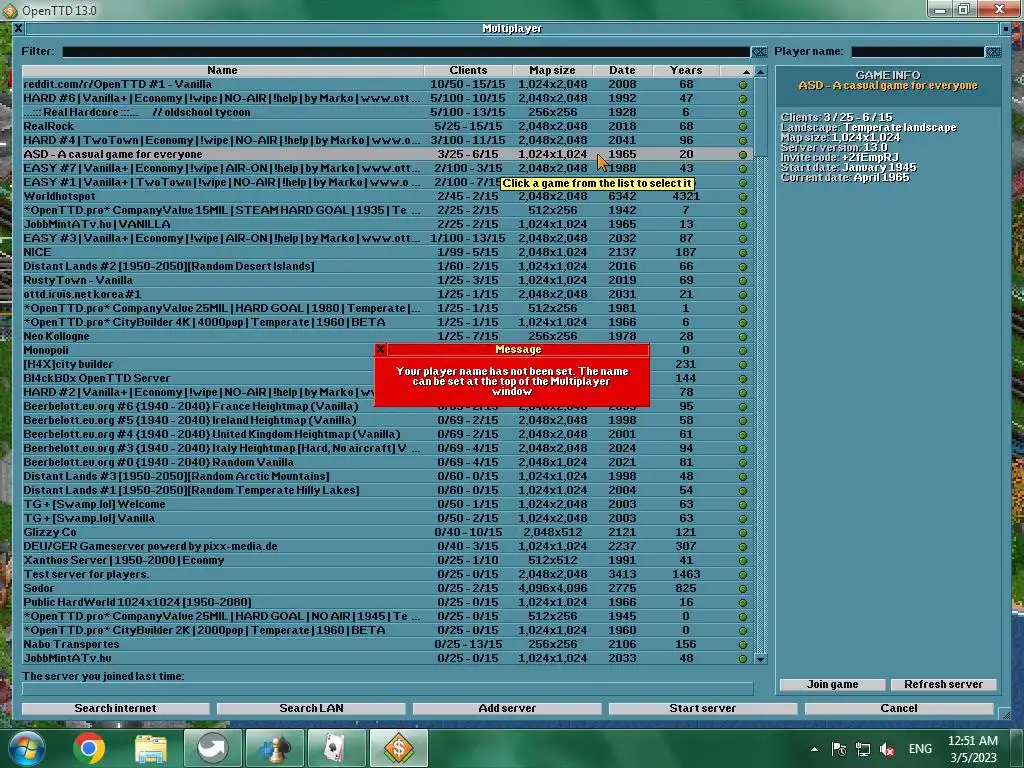Select the Sodor server
The width and height of the screenshot is (1024, 768).
pos(387,588)
